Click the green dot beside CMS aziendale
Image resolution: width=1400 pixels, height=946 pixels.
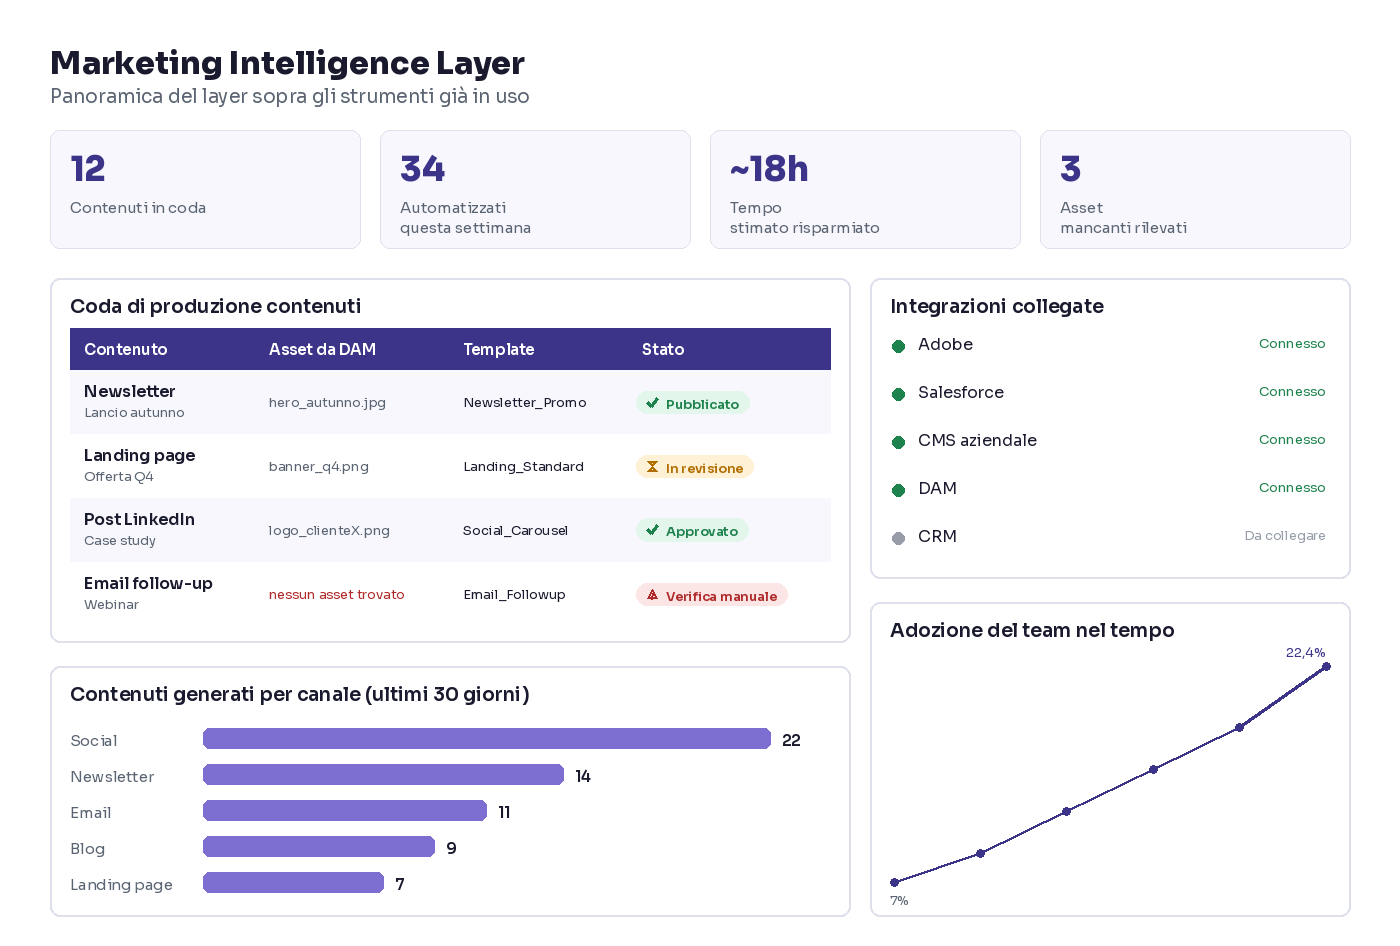point(898,442)
